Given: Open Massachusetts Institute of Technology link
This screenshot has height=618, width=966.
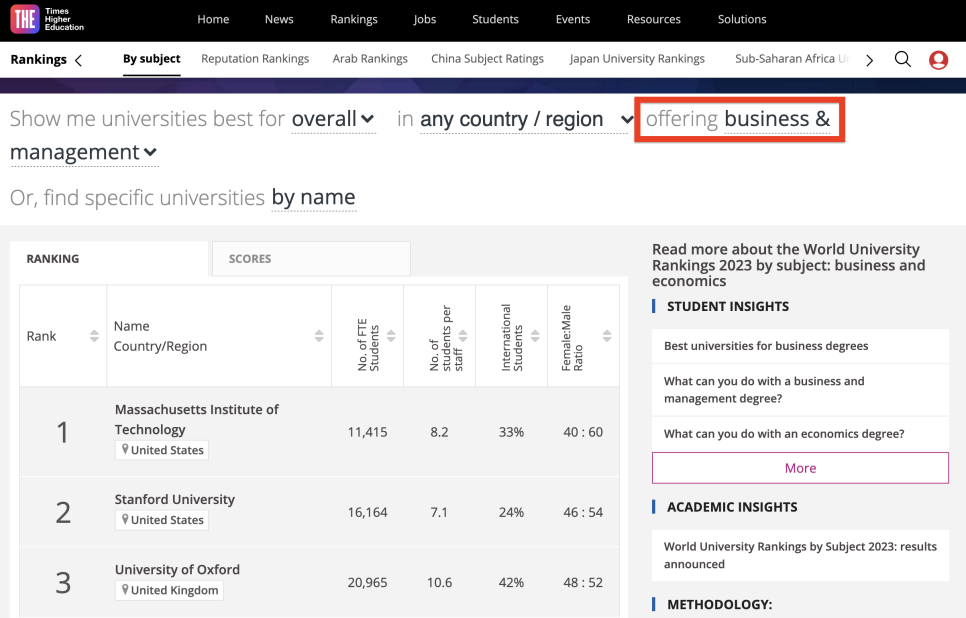Looking at the screenshot, I should pos(197,420).
